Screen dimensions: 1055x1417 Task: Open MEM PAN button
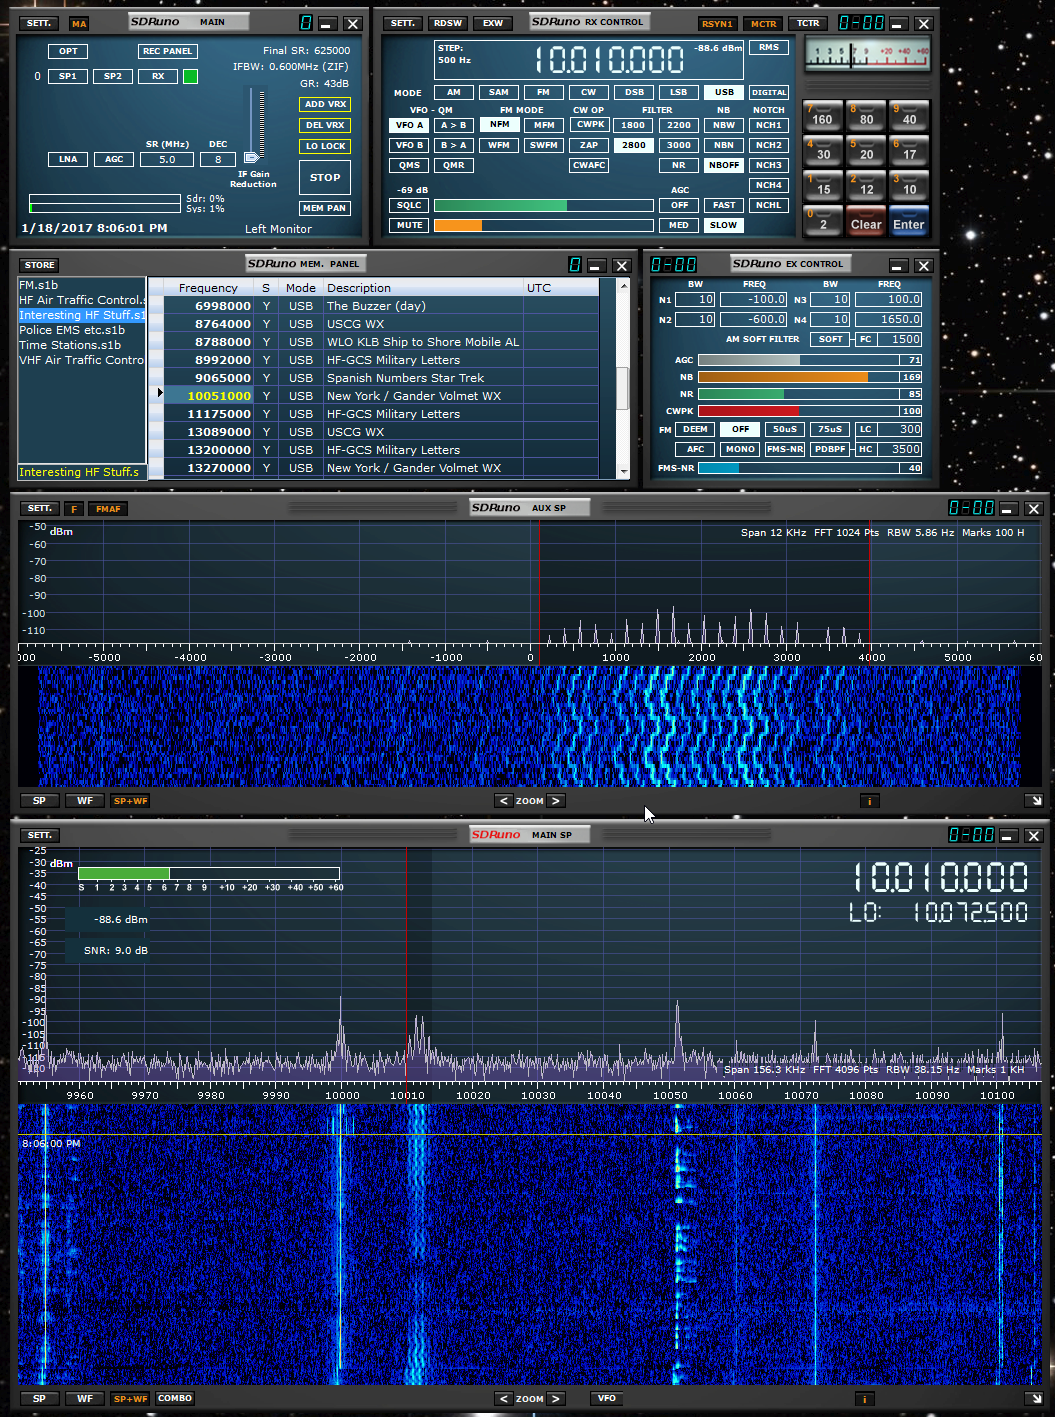[x=325, y=208]
